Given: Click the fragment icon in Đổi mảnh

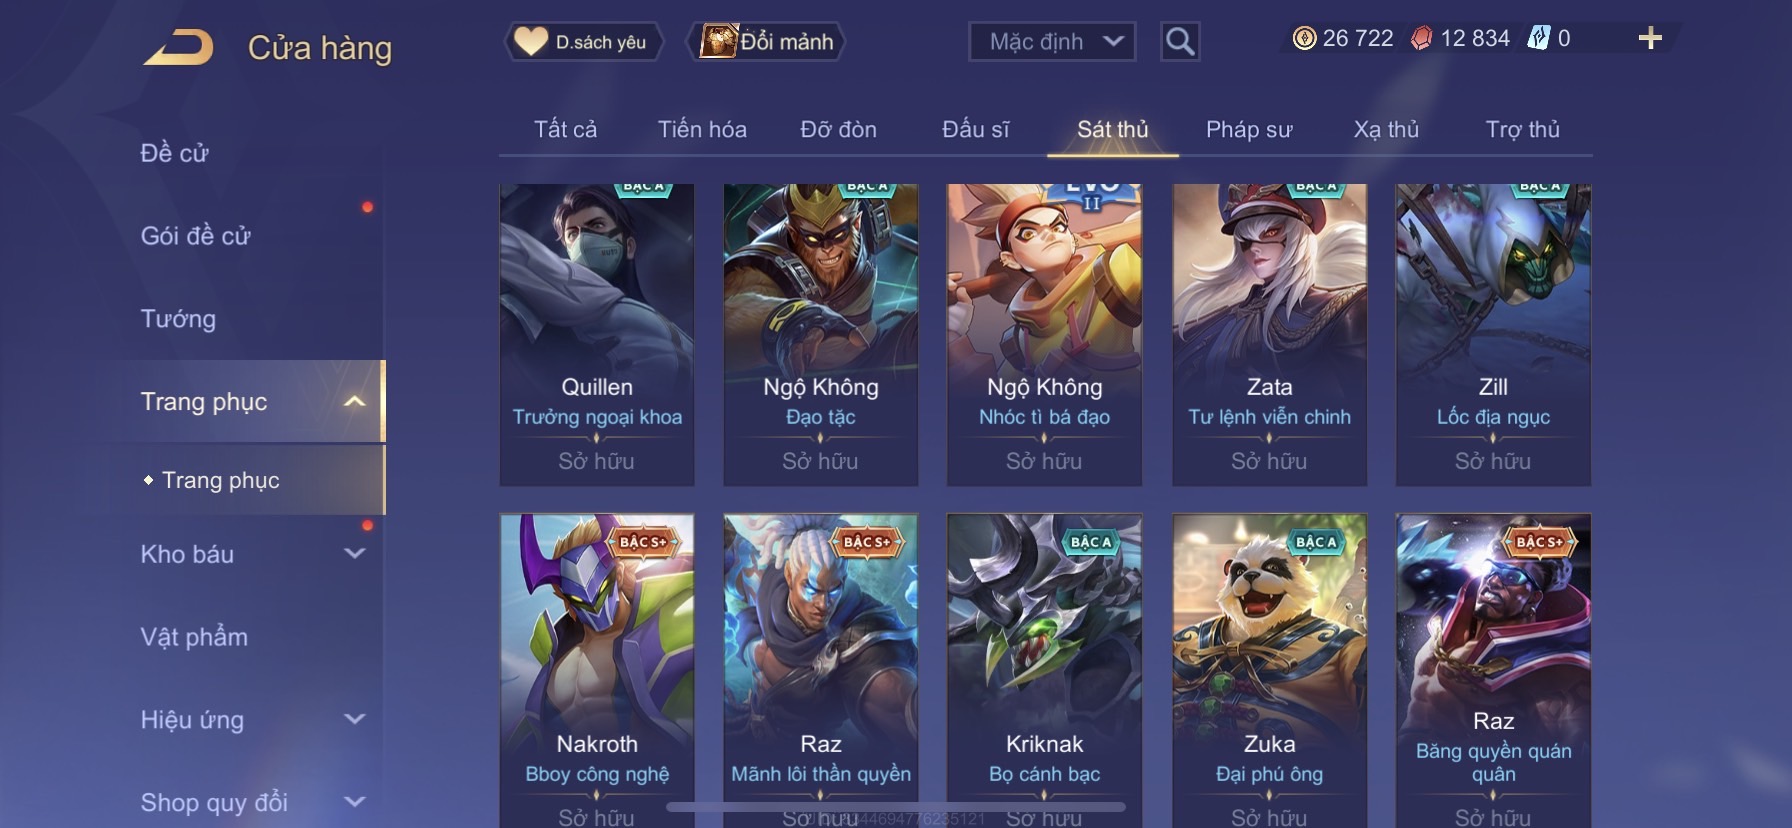Looking at the screenshot, I should (718, 41).
